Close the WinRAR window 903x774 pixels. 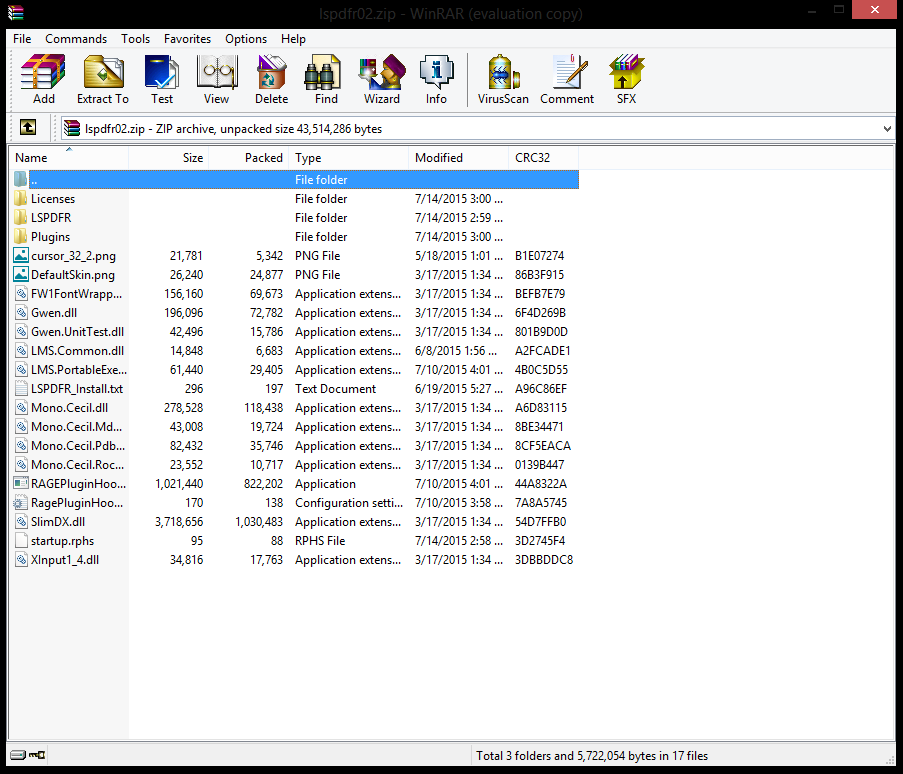874,10
